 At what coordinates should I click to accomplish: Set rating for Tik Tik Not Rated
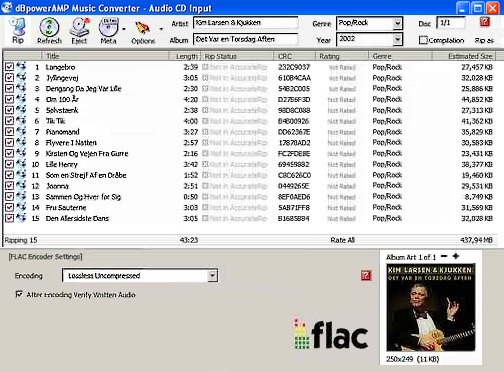342,121
